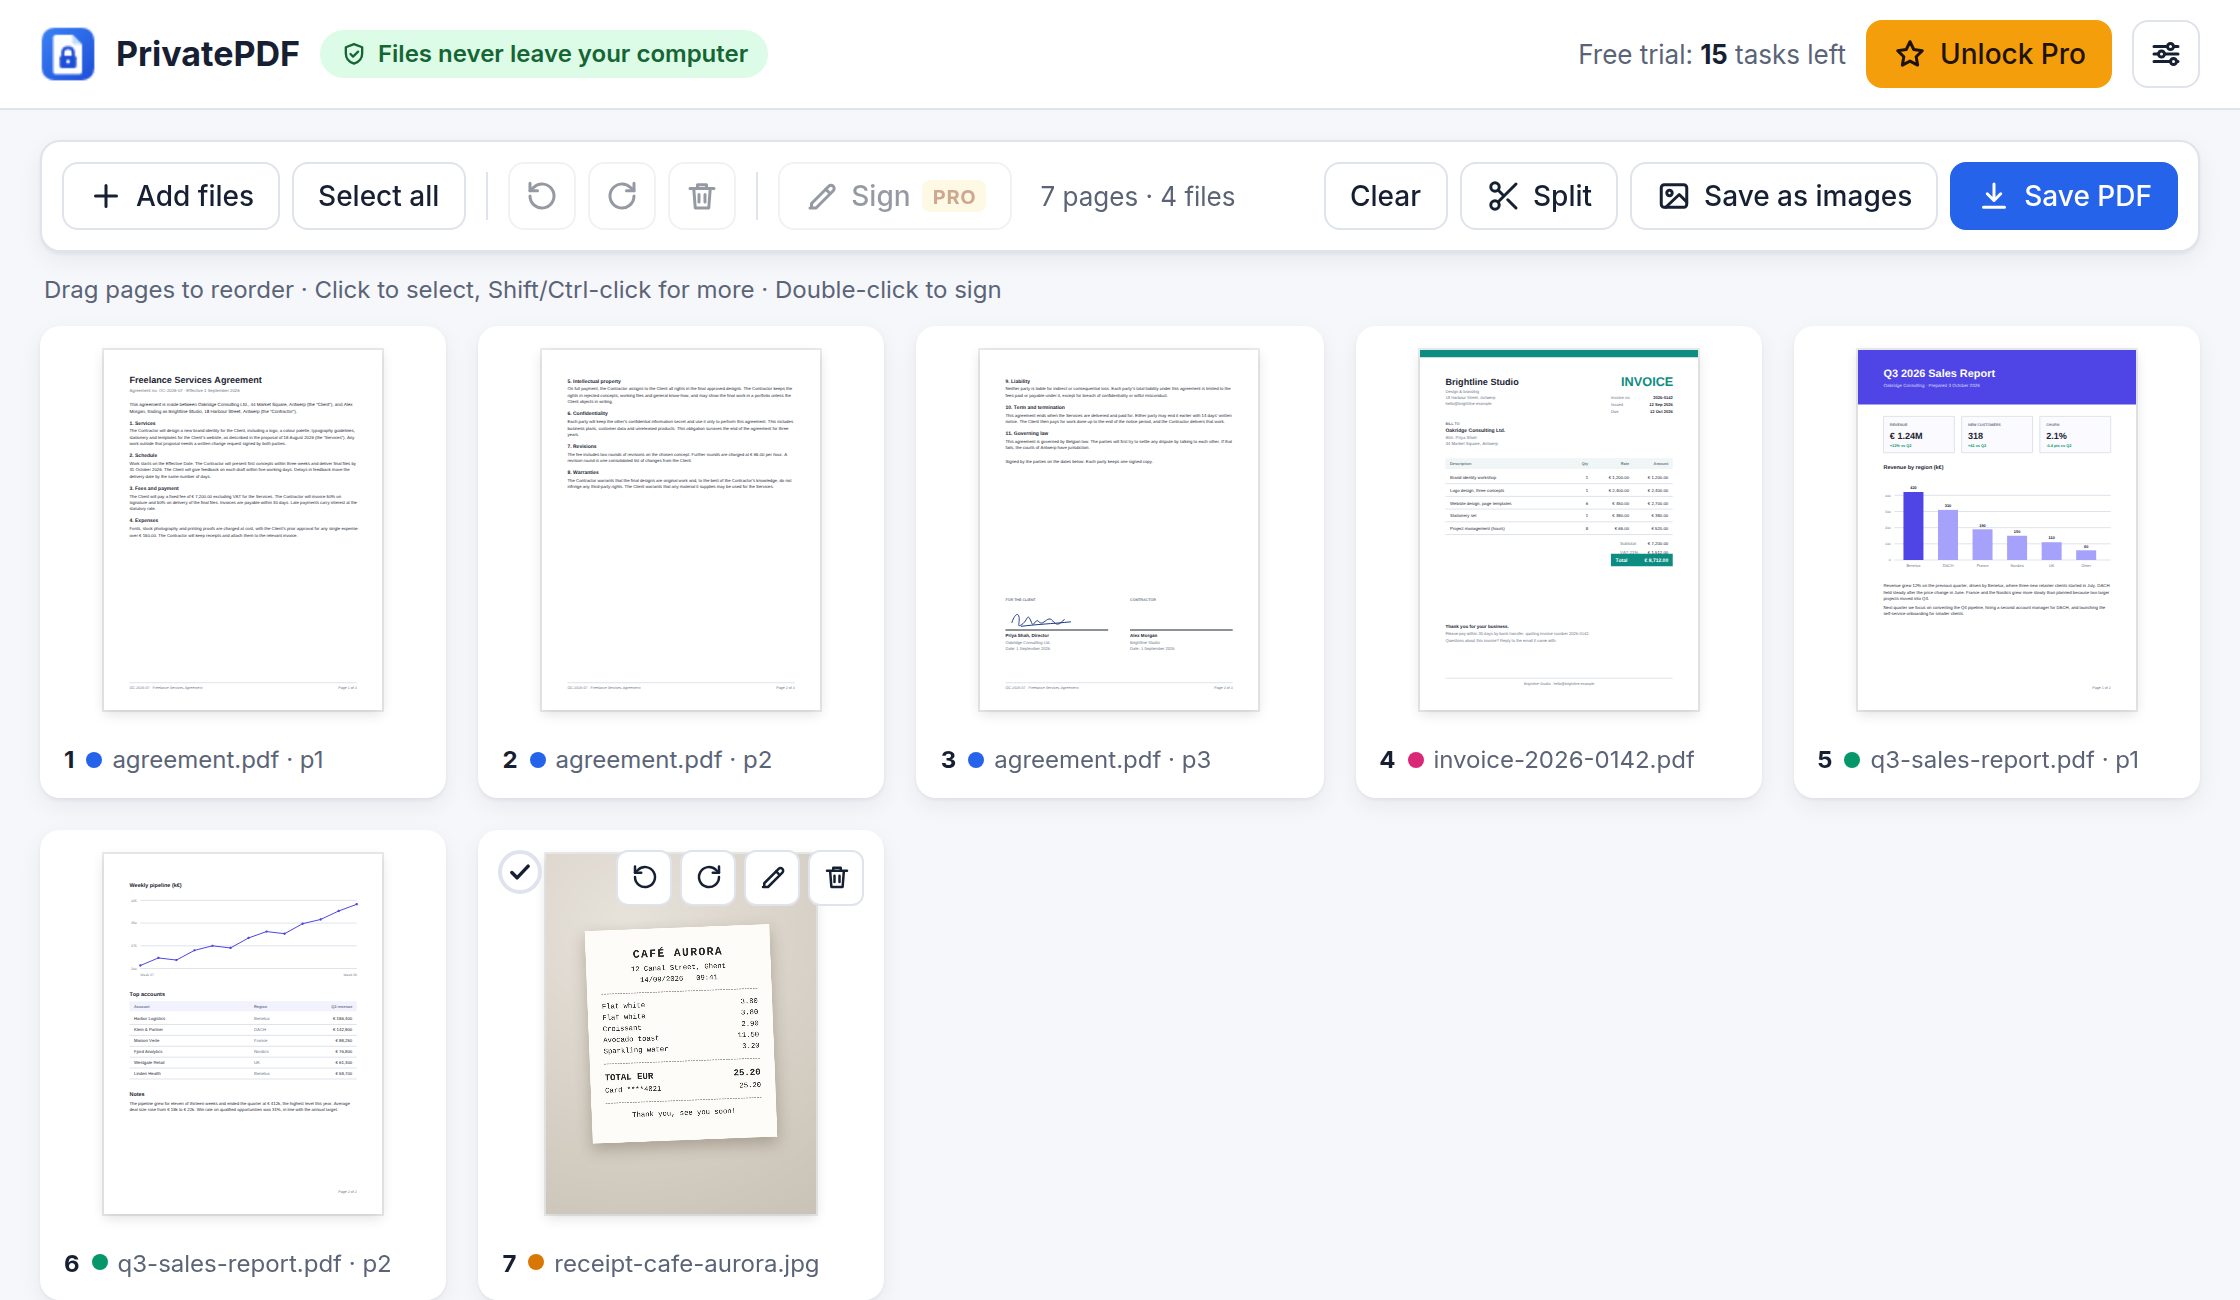Click the PrivatePDF lock logo icon

(68, 54)
